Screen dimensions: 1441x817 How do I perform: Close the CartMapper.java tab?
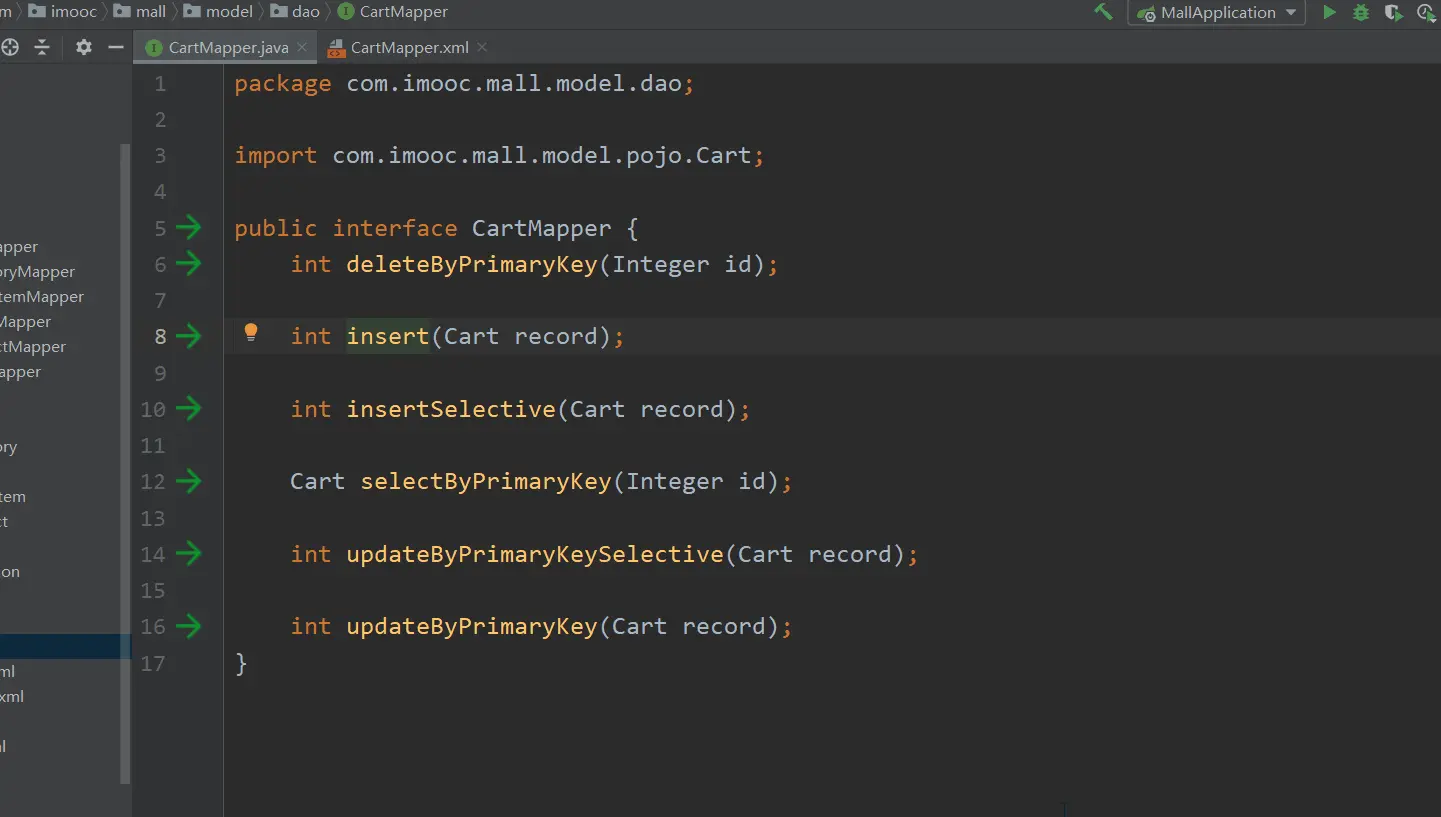point(301,47)
